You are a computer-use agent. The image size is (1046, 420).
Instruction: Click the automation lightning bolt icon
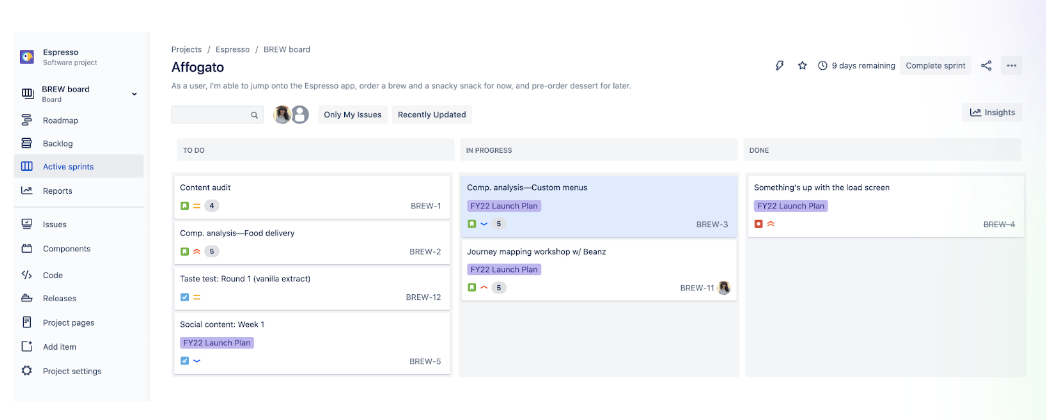pos(780,66)
